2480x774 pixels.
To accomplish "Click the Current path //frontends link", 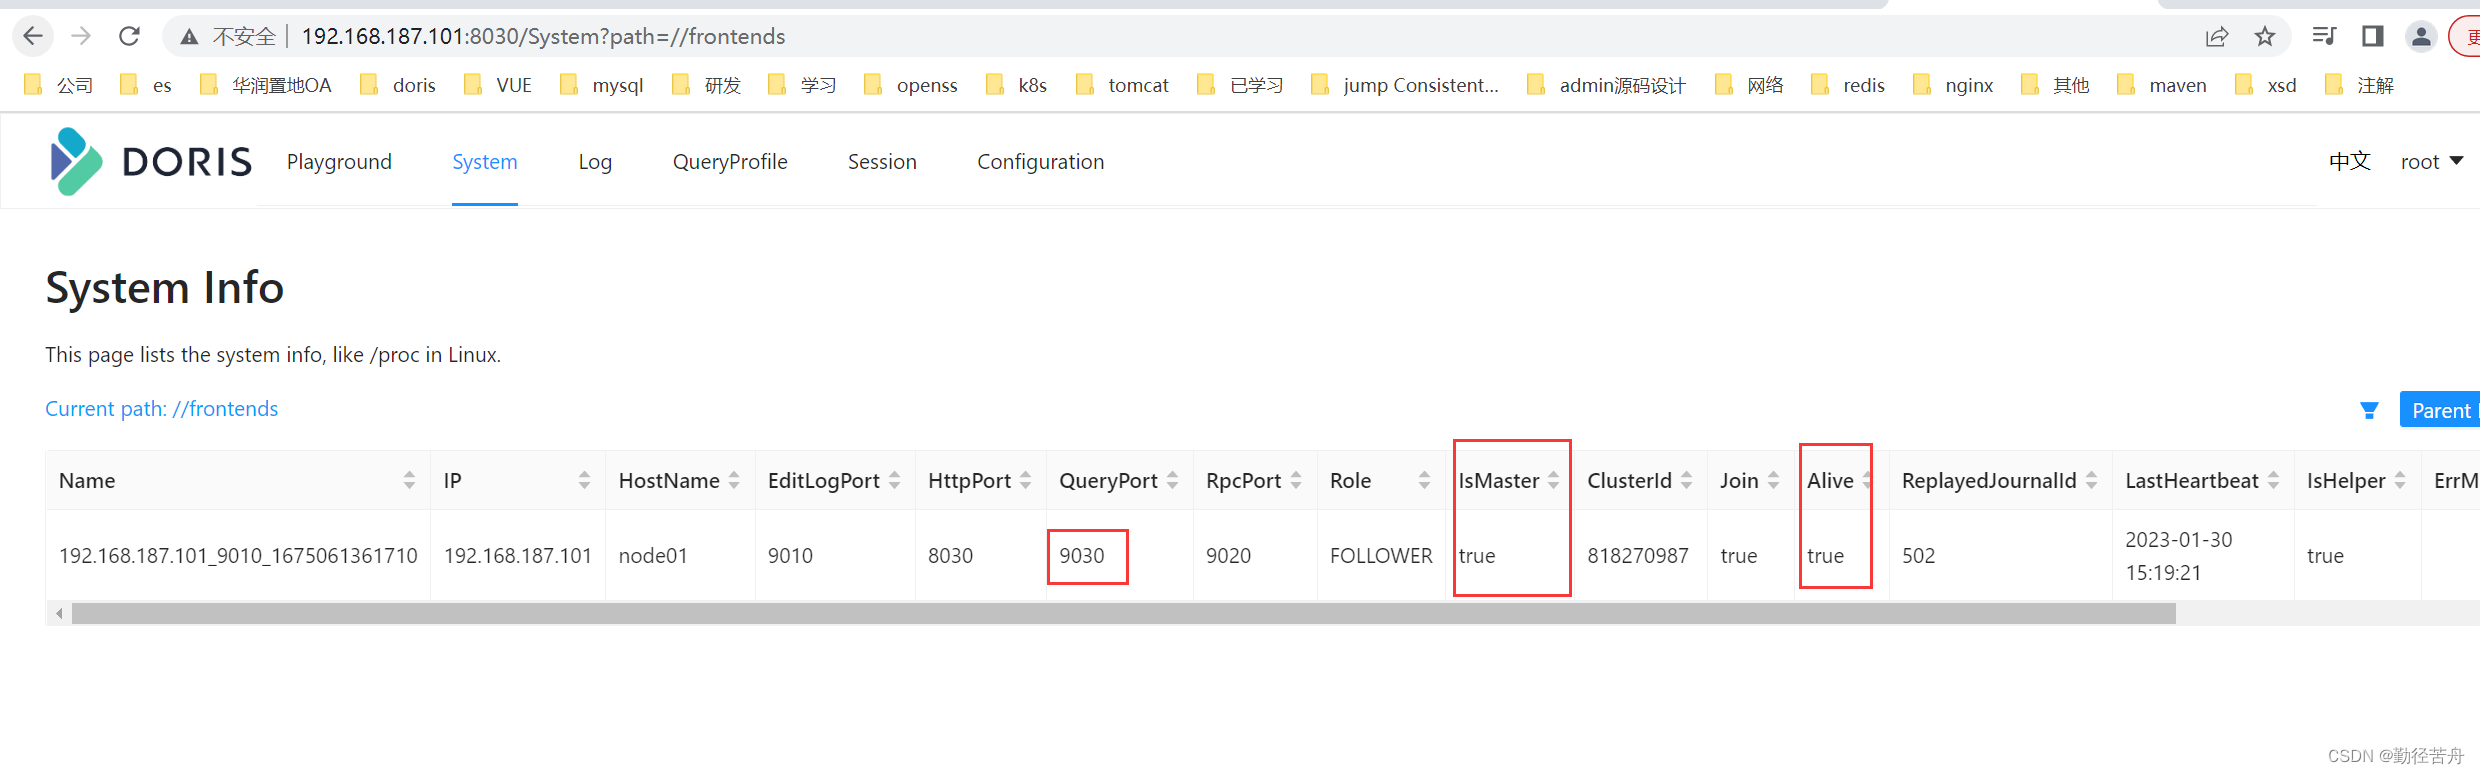I will (x=162, y=409).
